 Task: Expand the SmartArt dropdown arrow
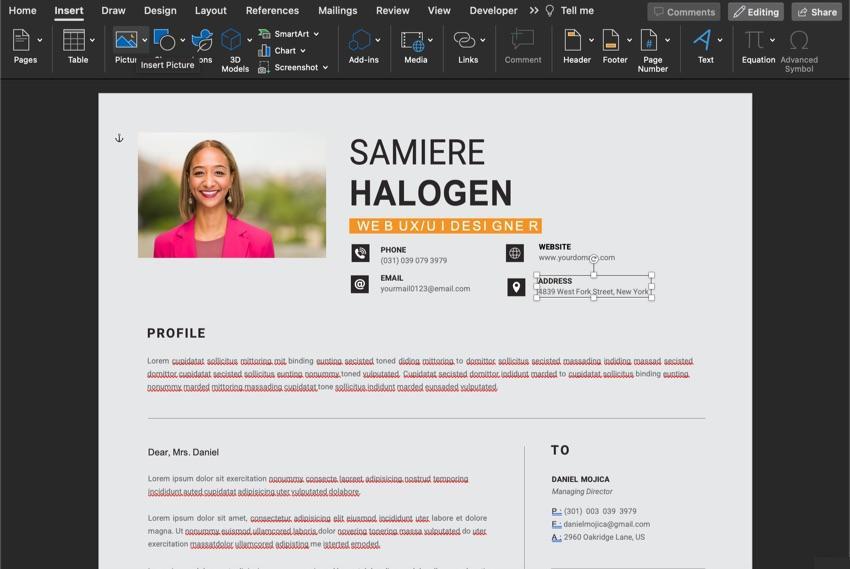316,34
